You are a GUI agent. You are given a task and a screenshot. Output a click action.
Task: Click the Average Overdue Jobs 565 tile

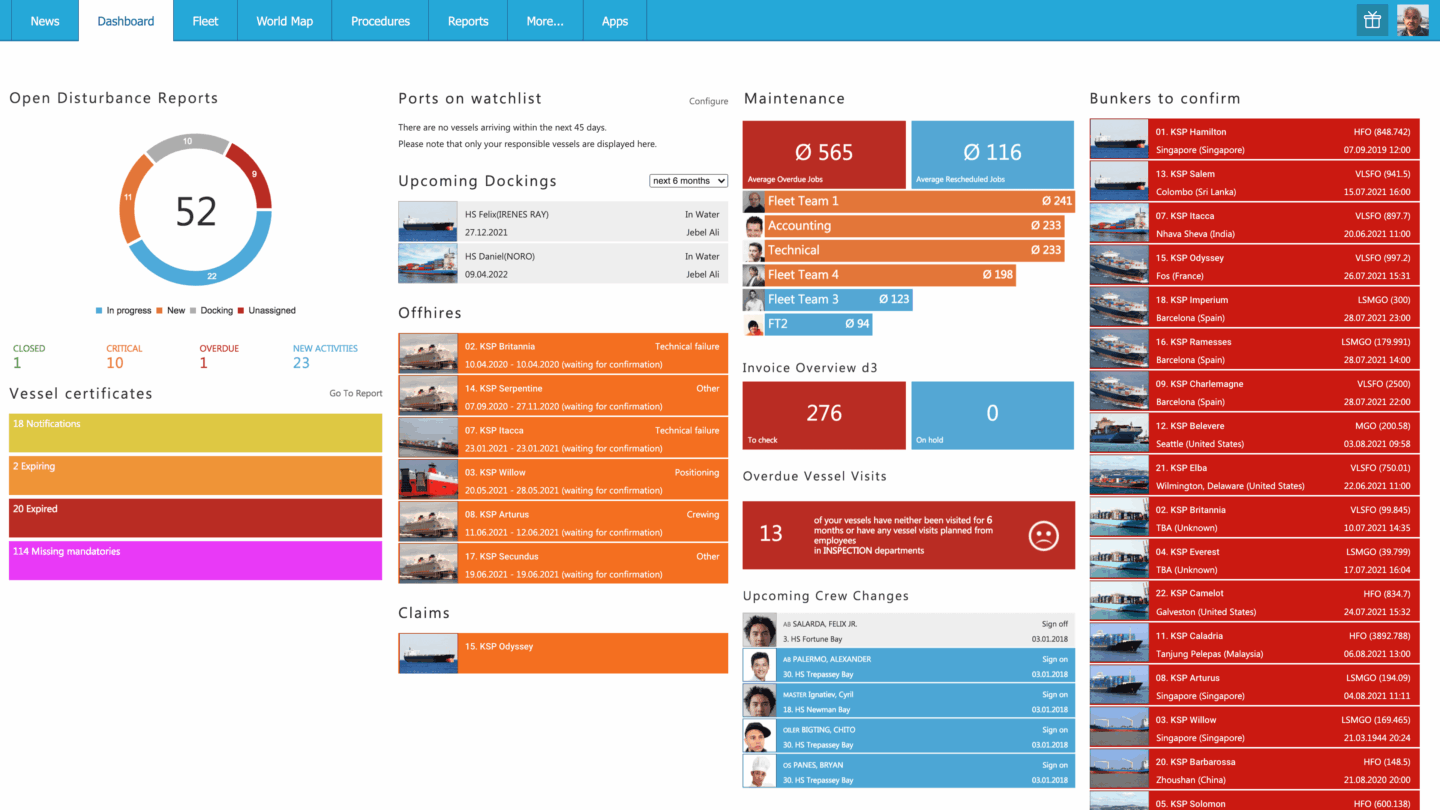coord(824,155)
